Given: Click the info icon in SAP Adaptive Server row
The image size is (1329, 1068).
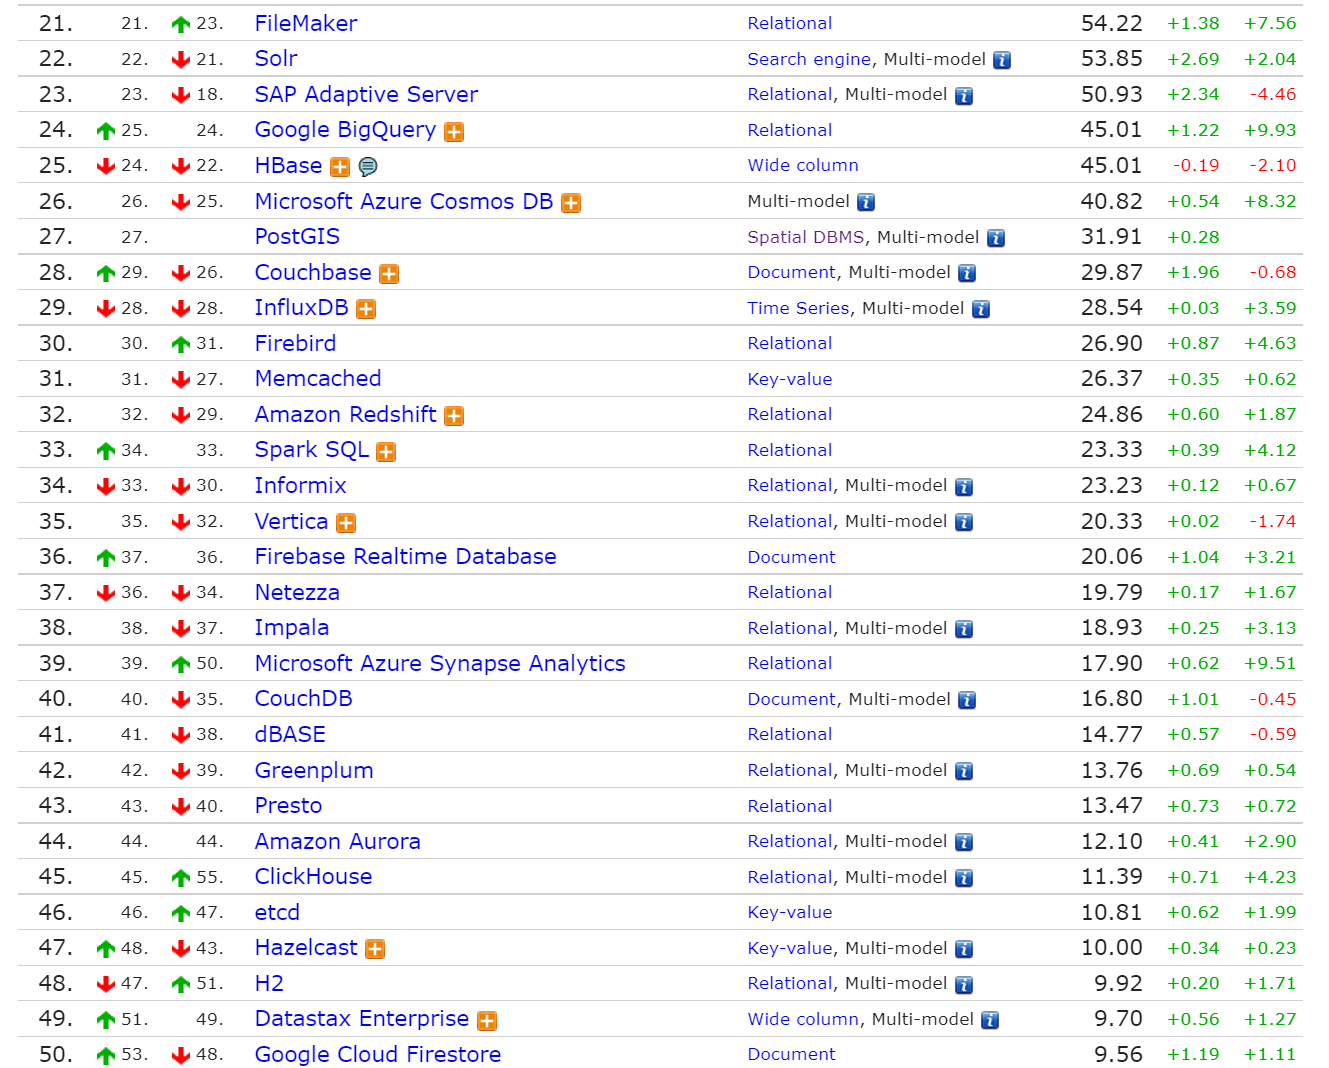Looking at the screenshot, I should pos(964,96).
